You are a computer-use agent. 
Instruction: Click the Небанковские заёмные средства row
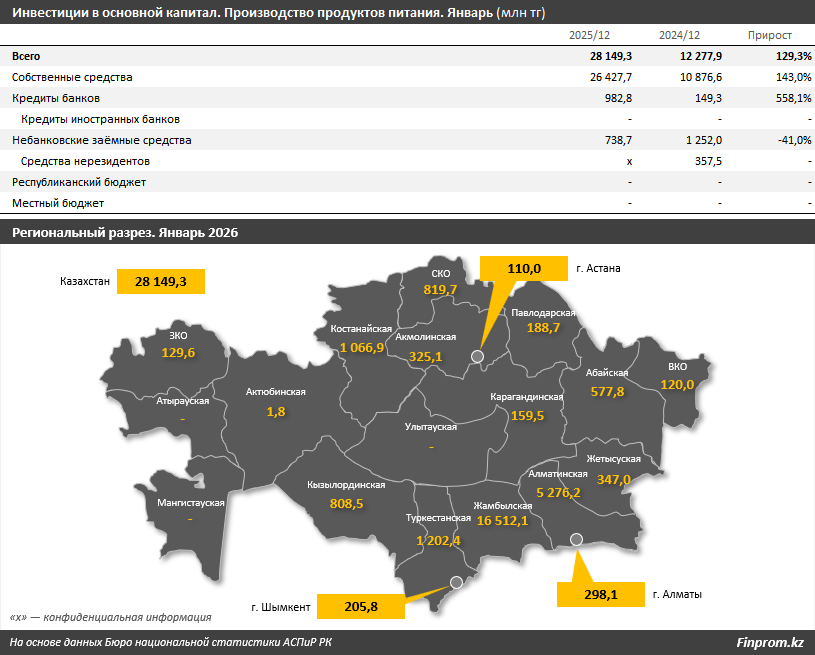[x=102, y=140]
